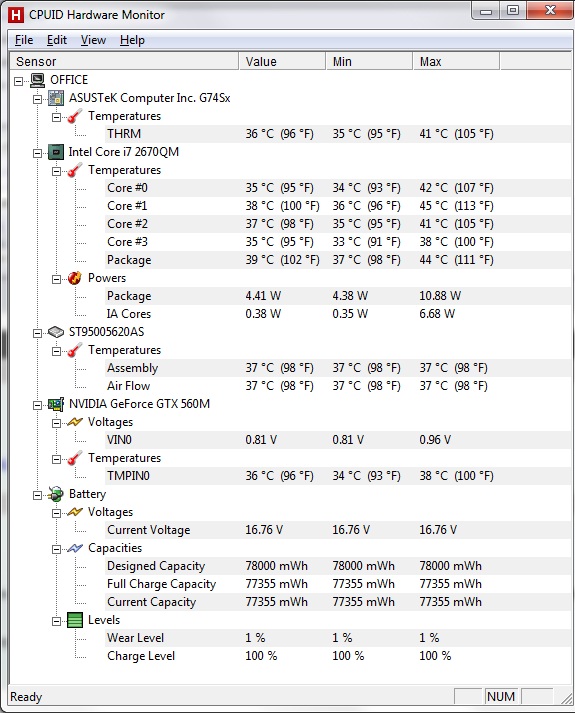Collapse the Battery Capacities group
Screen dimensions: 575x713
click(56, 549)
